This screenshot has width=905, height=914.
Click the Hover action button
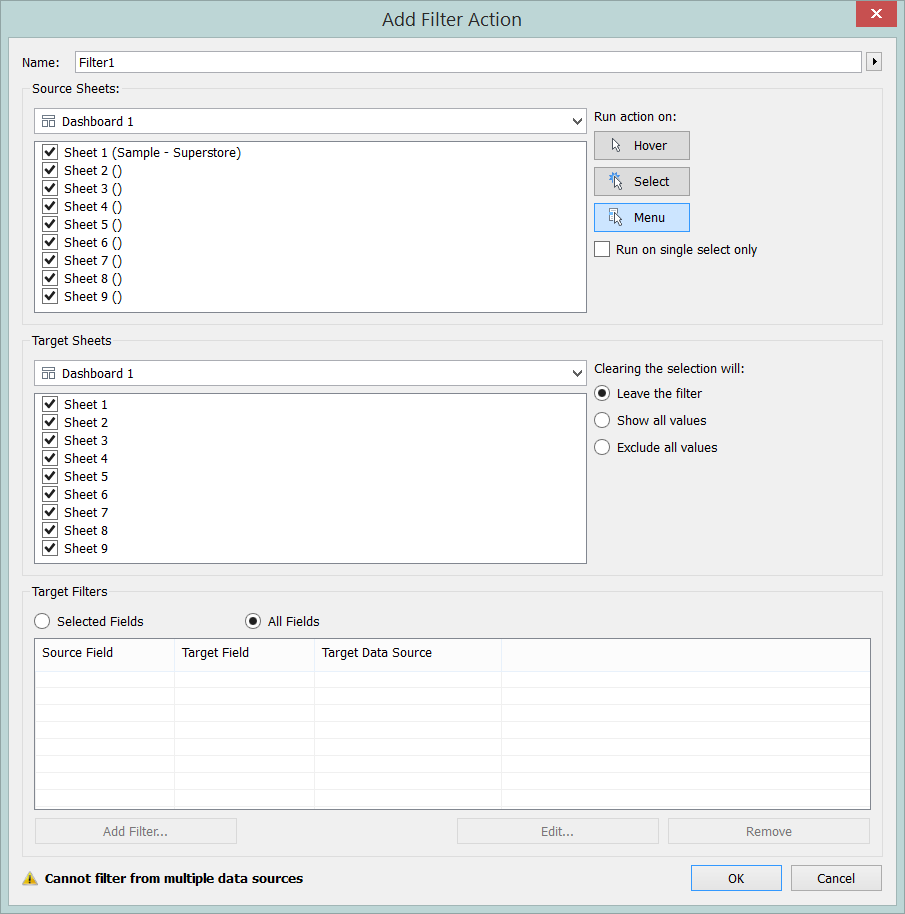(x=641, y=146)
